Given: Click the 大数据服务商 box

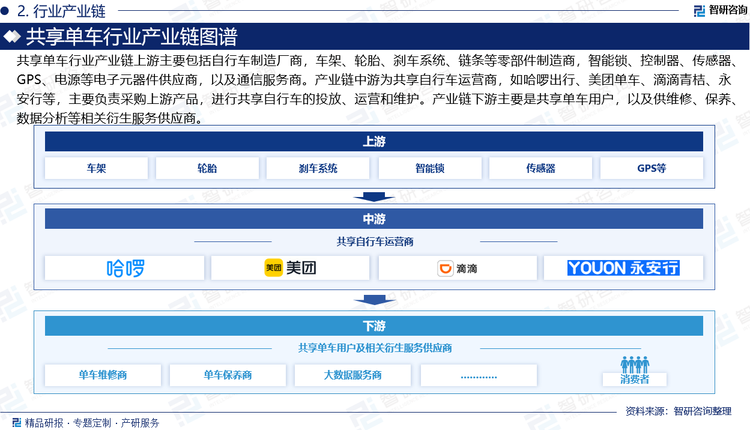Looking at the screenshot, I should click(353, 375).
